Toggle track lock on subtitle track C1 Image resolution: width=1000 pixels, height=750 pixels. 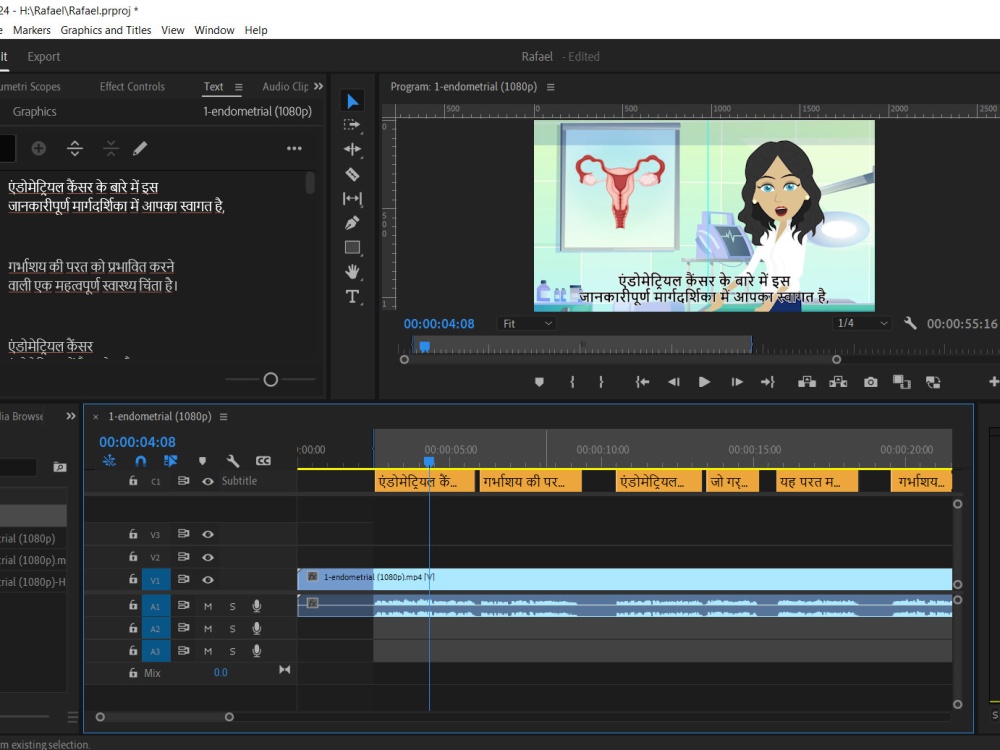133,481
